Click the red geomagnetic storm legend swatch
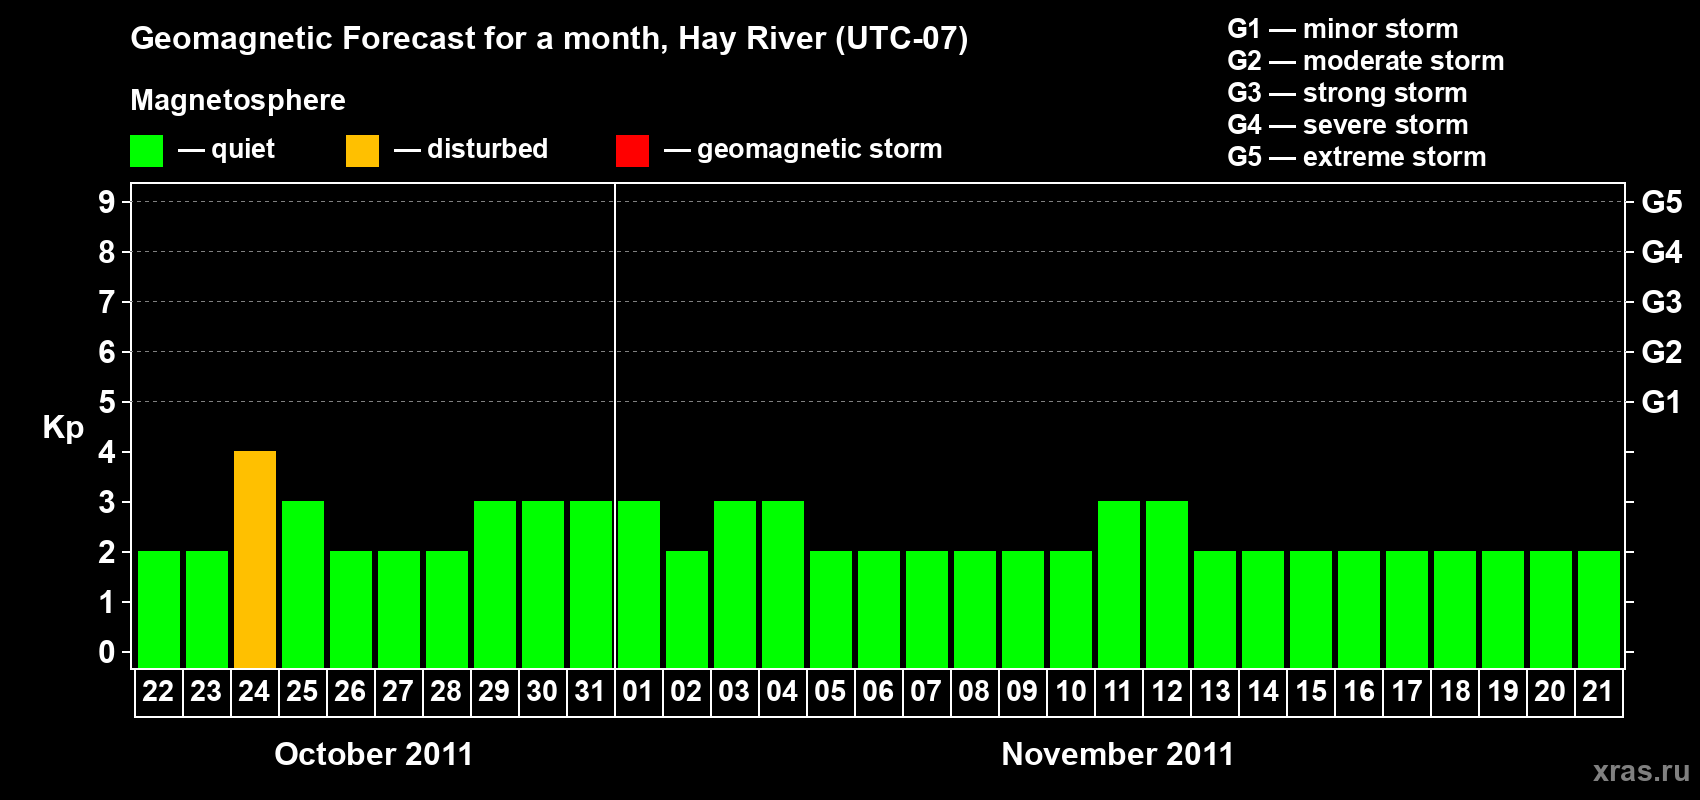 click(632, 151)
